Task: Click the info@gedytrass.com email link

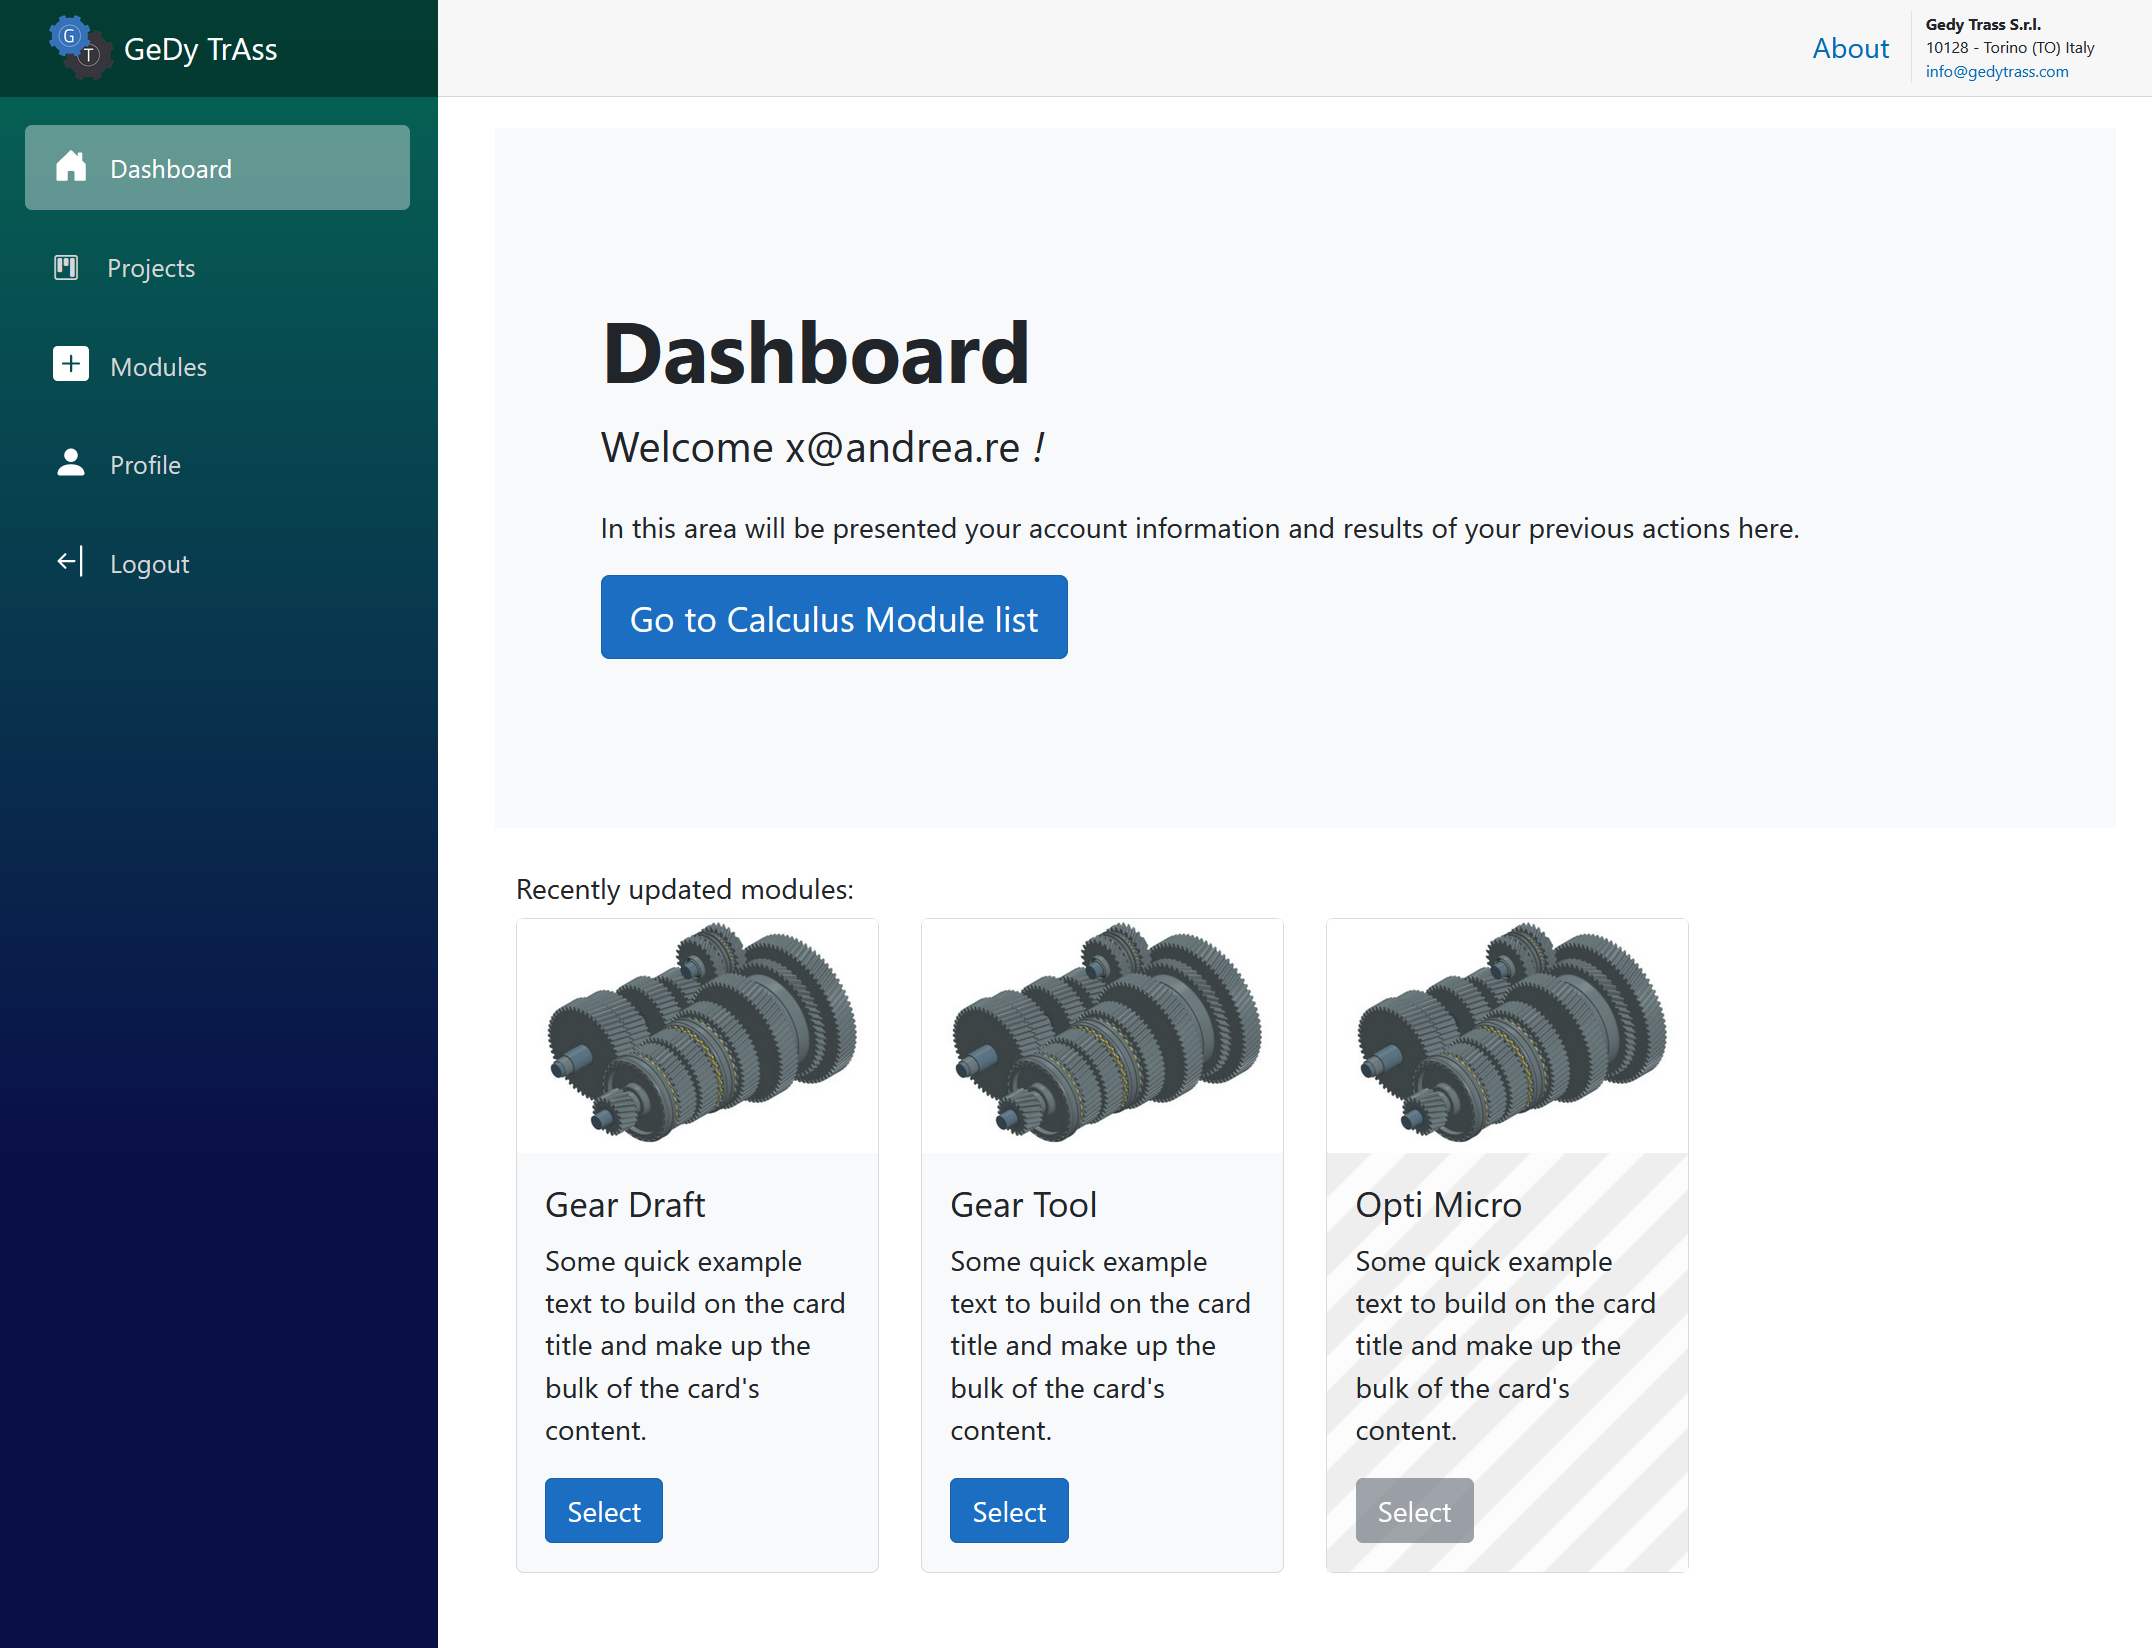Action: point(1996,72)
